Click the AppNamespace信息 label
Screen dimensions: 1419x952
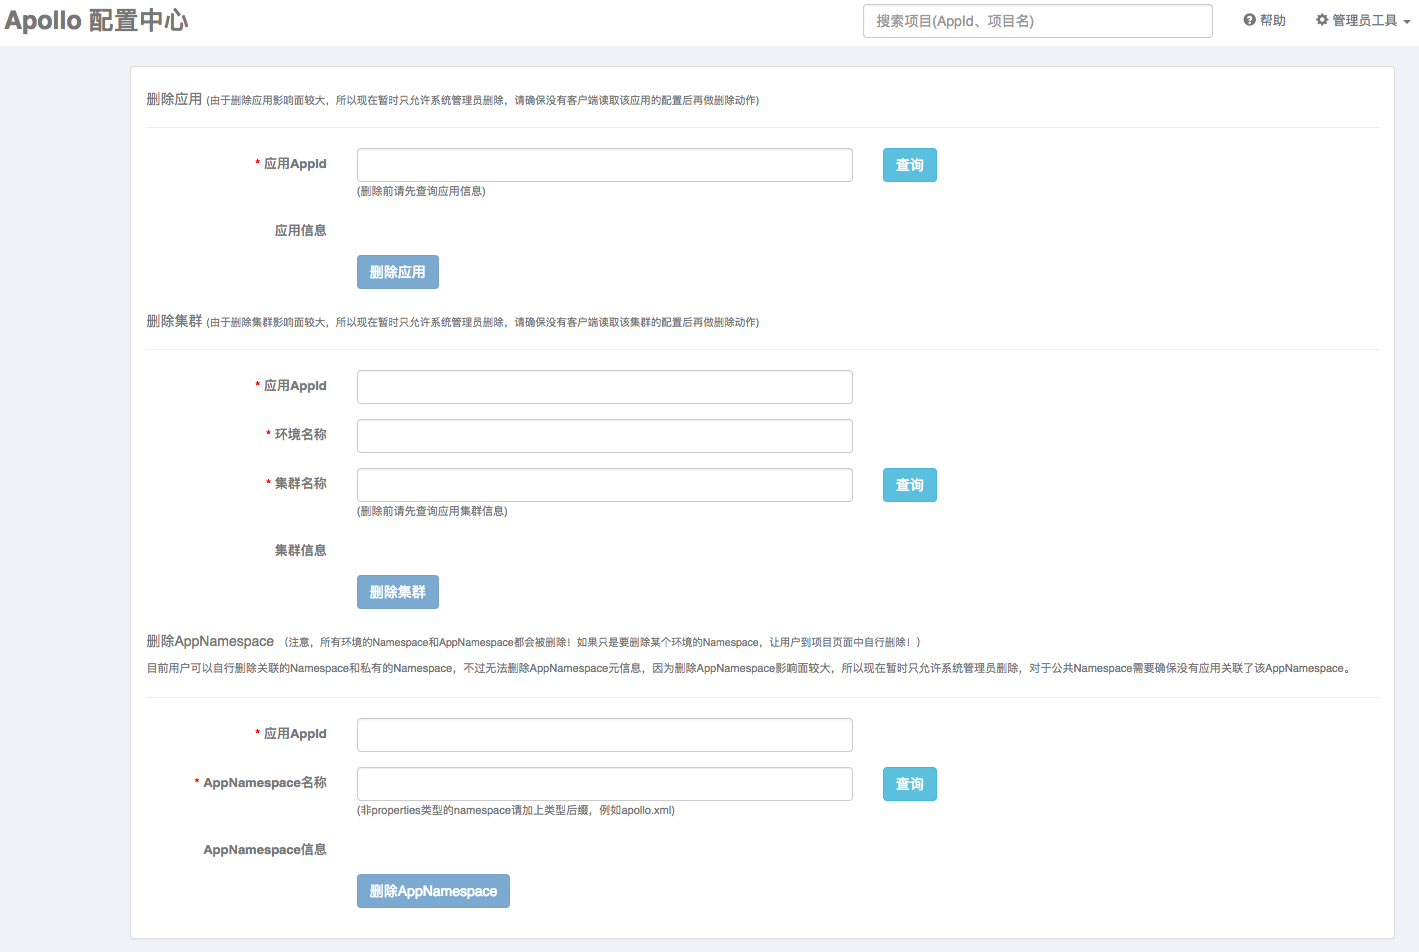[x=265, y=850]
